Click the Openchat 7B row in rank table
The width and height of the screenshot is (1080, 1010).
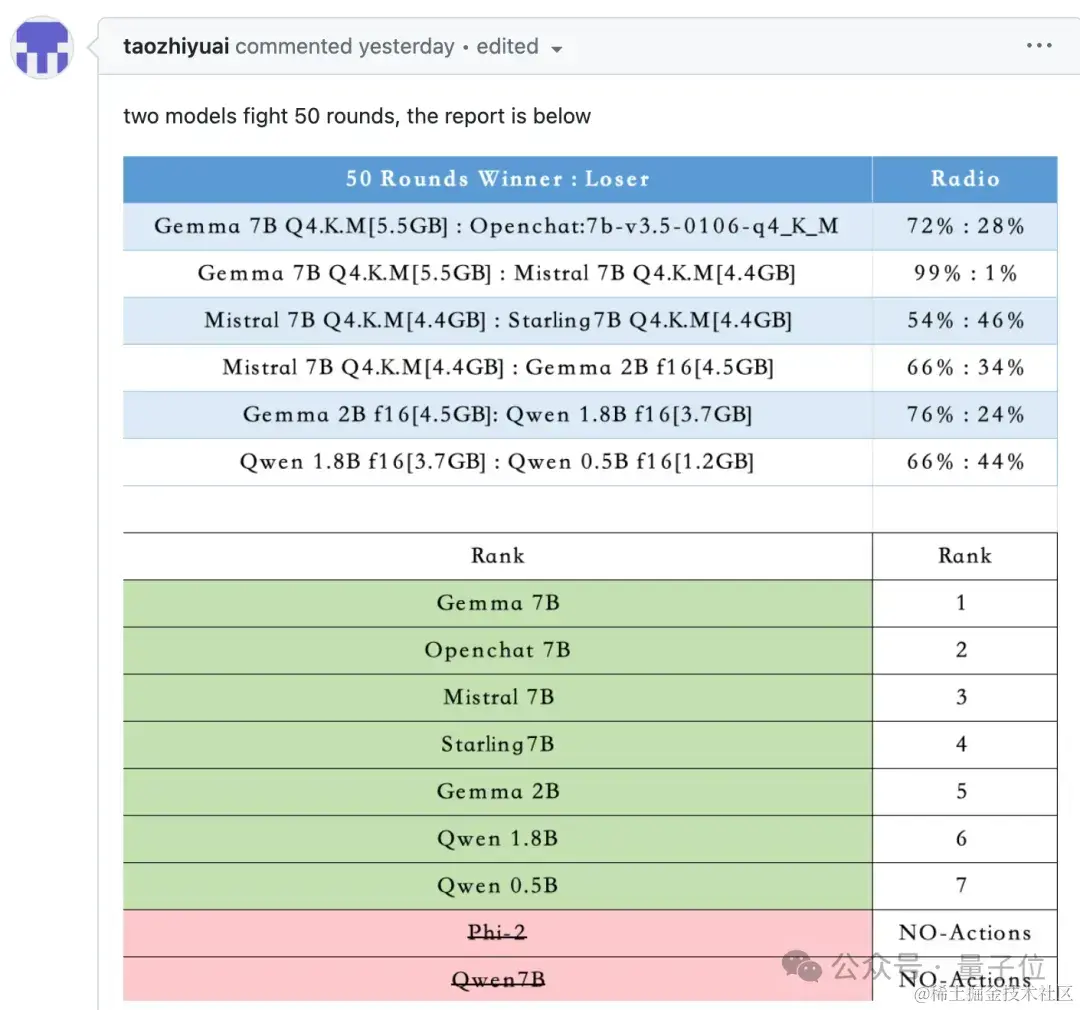[497, 650]
